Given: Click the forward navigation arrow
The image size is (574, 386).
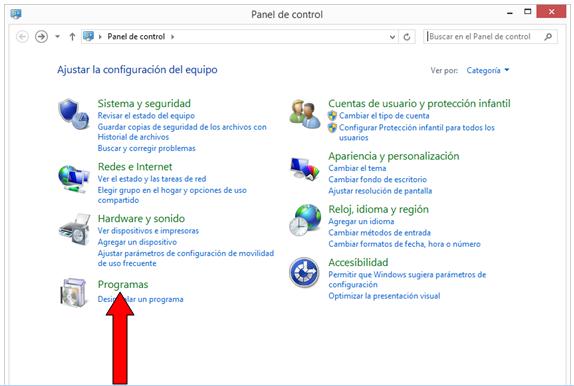Looking at the screenshot, I should [41, 37].
